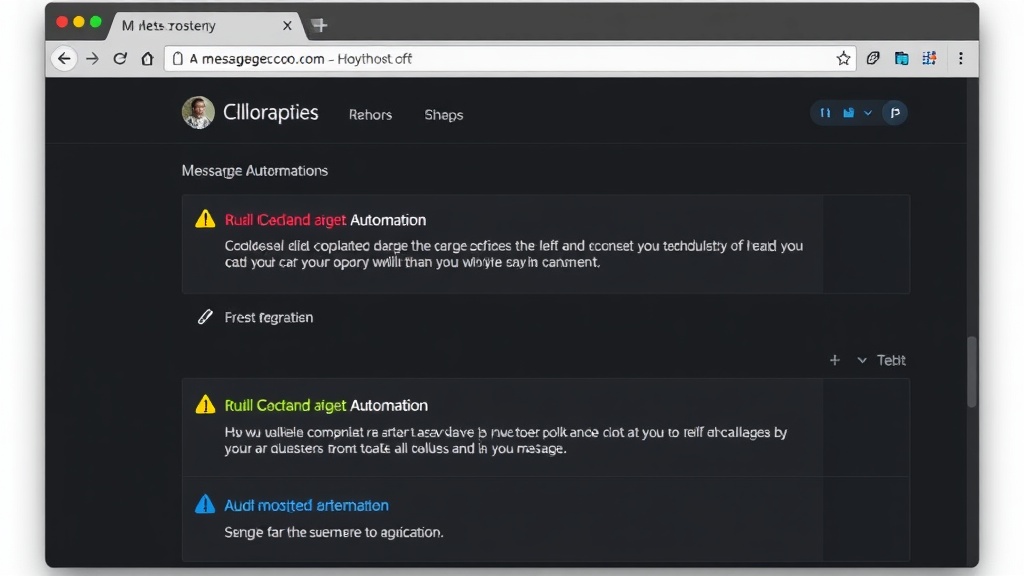Click the vertical scrollbar on the right

coord(971,370)
